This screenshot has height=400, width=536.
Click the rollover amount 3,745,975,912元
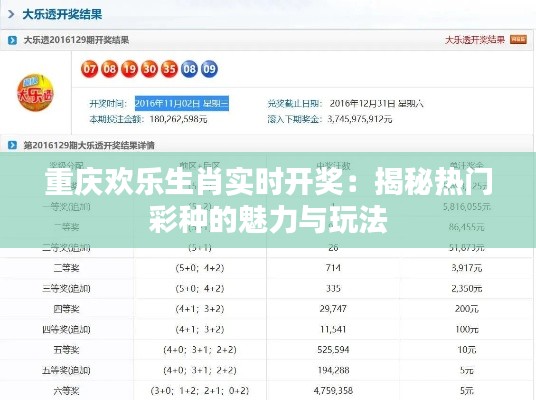point(360,119)
